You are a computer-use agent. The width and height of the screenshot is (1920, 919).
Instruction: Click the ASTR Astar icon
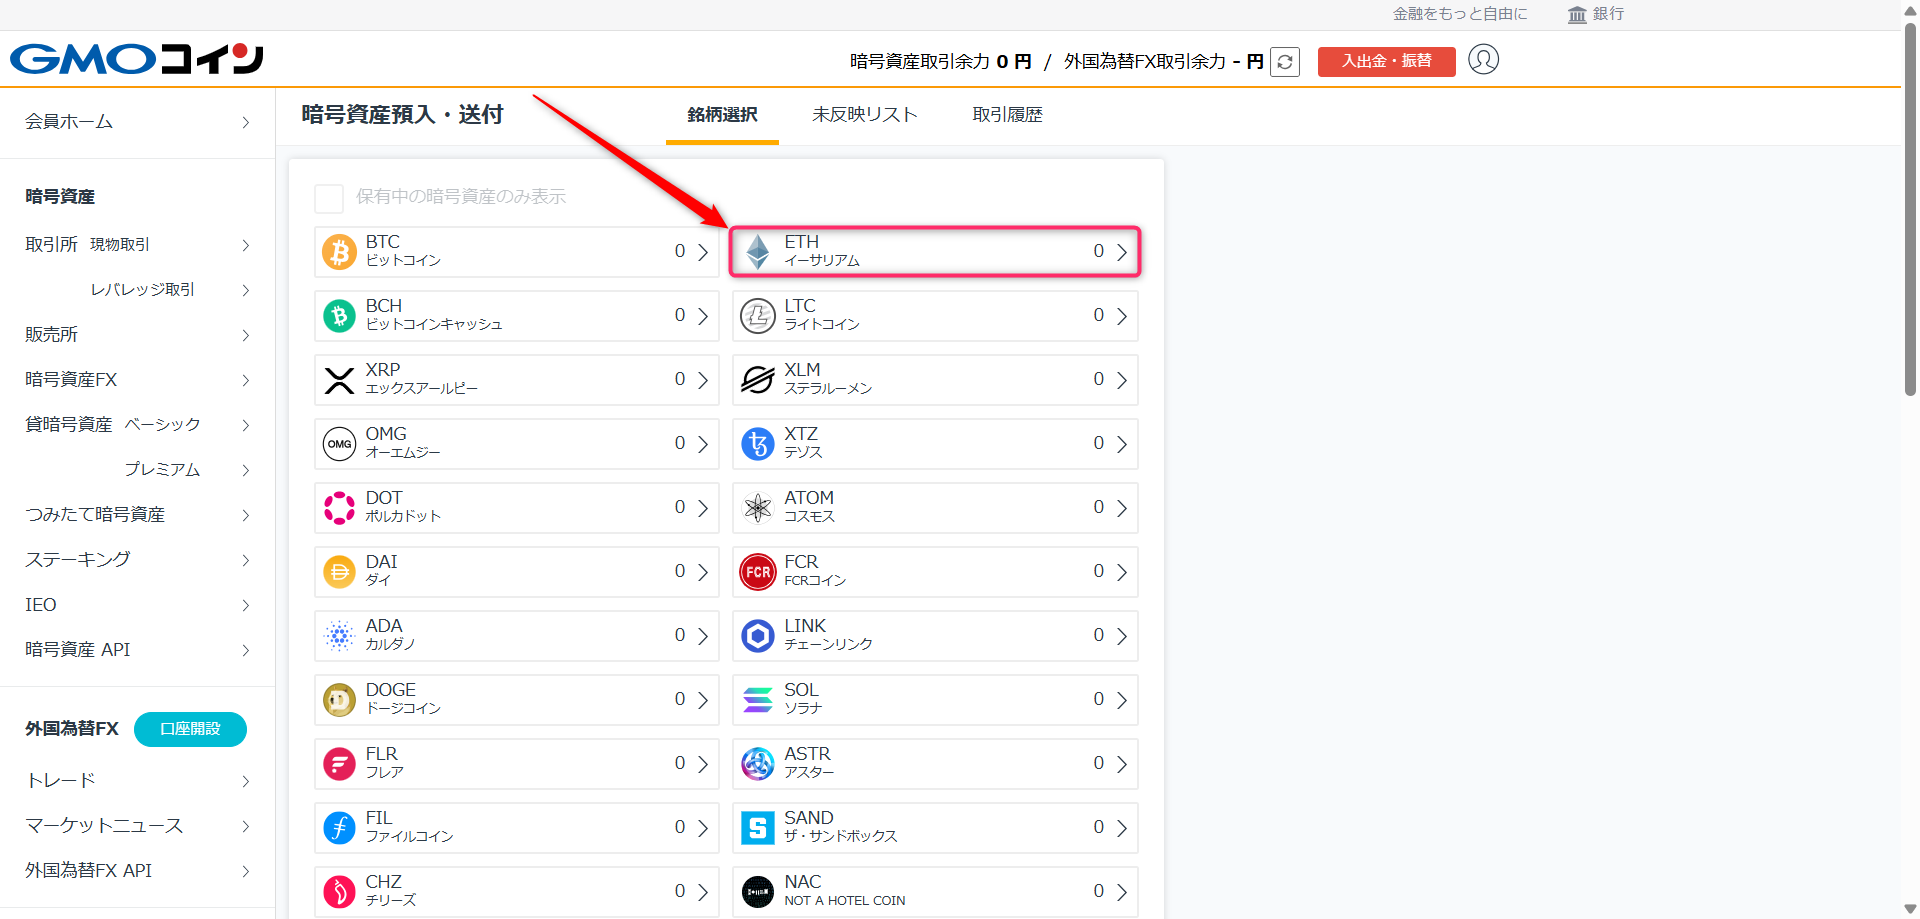pos(758,764)
